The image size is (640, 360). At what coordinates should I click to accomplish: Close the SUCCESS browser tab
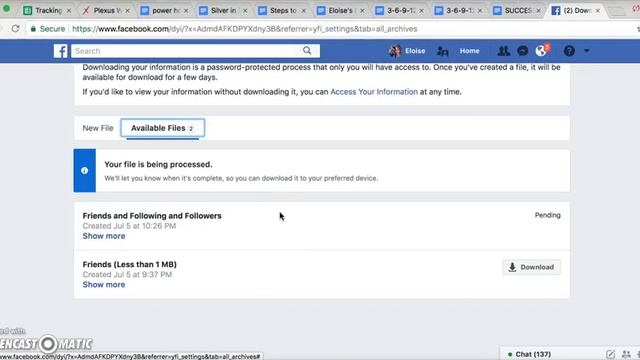point(538,11)
